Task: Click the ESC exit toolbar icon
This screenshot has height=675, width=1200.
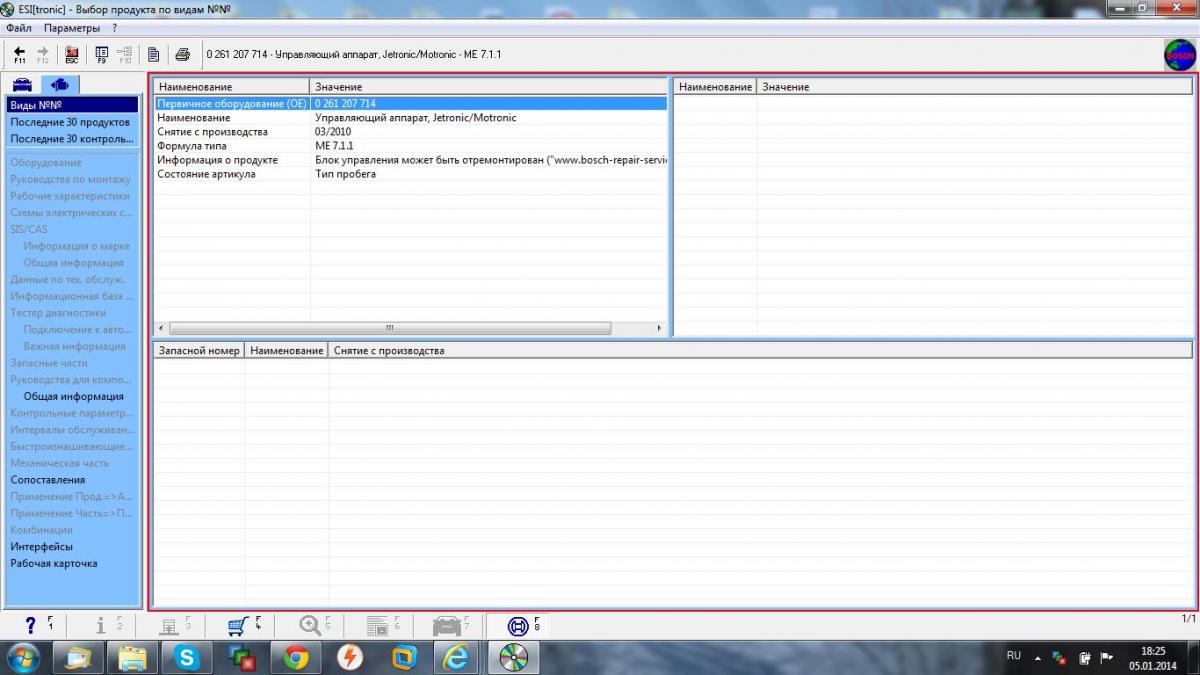Action: pyautogui.click(x=72, y=54)
